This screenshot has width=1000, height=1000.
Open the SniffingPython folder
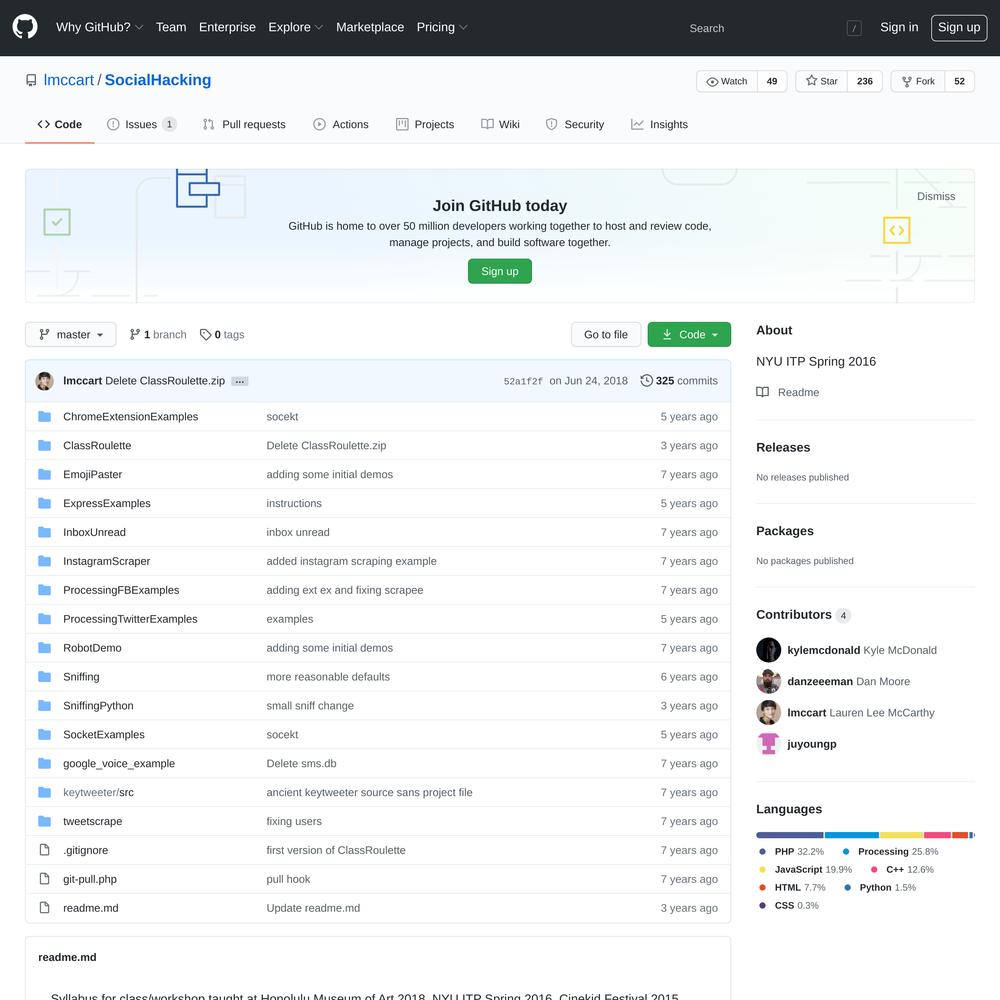pos(98,706)
